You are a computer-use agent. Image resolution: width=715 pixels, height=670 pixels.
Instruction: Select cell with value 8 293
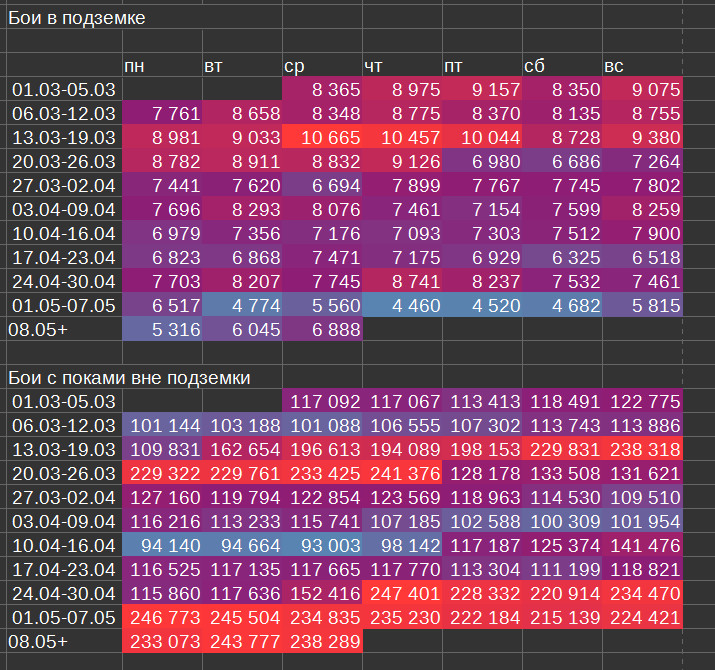(242, 209)
